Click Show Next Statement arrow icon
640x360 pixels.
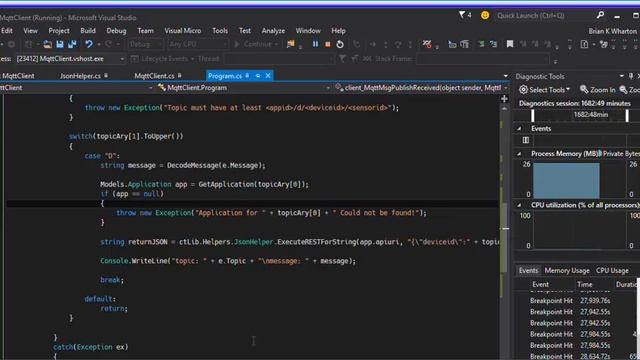(373, 44)
